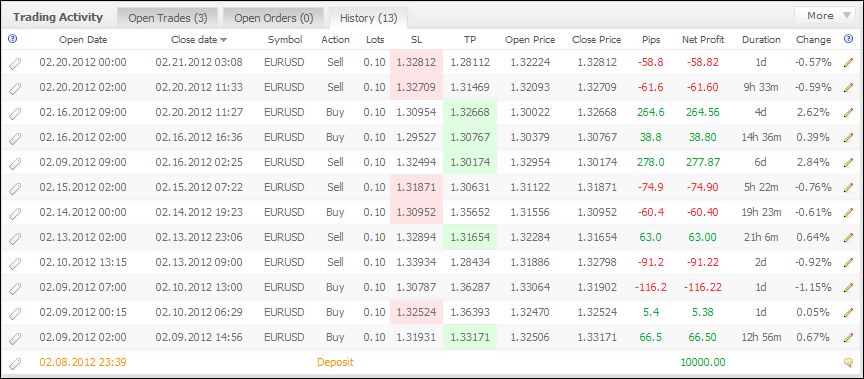Click the tag icon for the 02.20.2012 00:00 trade
This screenshot has height=379, width=864.
pyautogui.click(x=15, y=63)
